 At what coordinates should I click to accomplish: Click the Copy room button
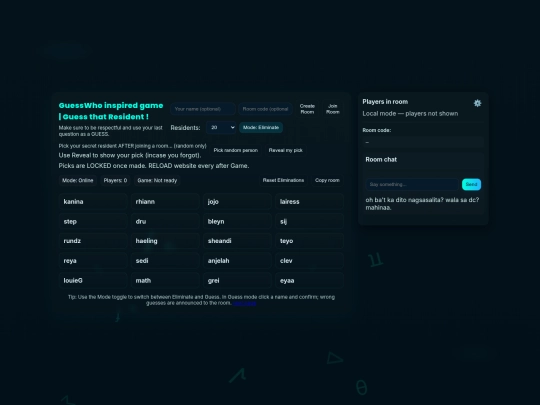pyautogui.click(x=327, y=180)
